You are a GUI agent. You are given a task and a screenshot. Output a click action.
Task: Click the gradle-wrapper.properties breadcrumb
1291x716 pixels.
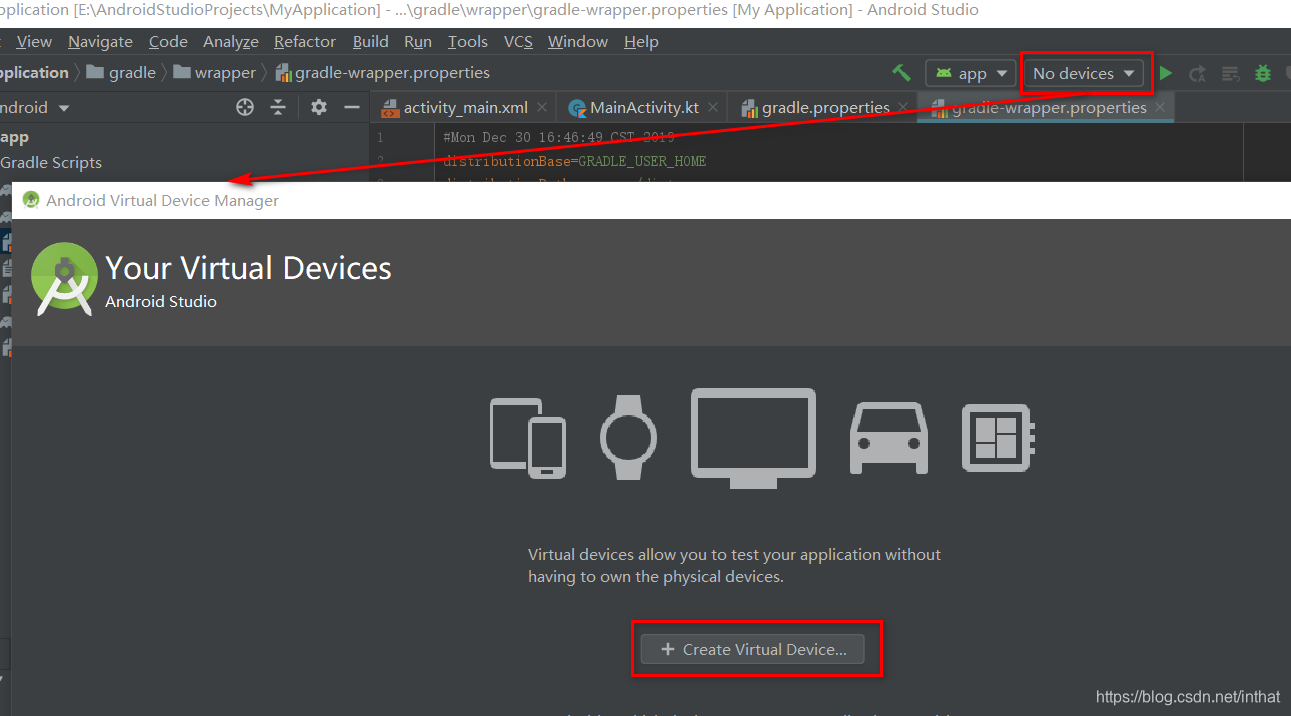tap(382, 72)
